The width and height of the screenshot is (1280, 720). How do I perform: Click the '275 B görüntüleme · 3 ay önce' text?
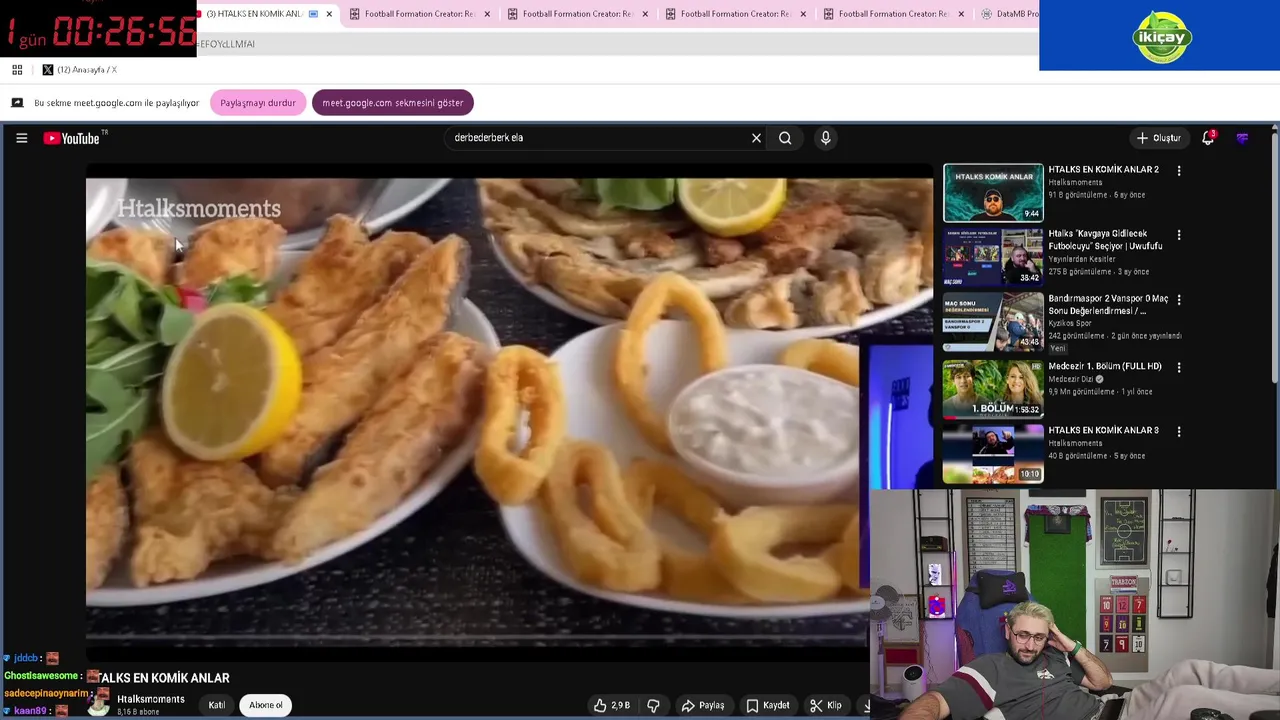coord(1098,272)
